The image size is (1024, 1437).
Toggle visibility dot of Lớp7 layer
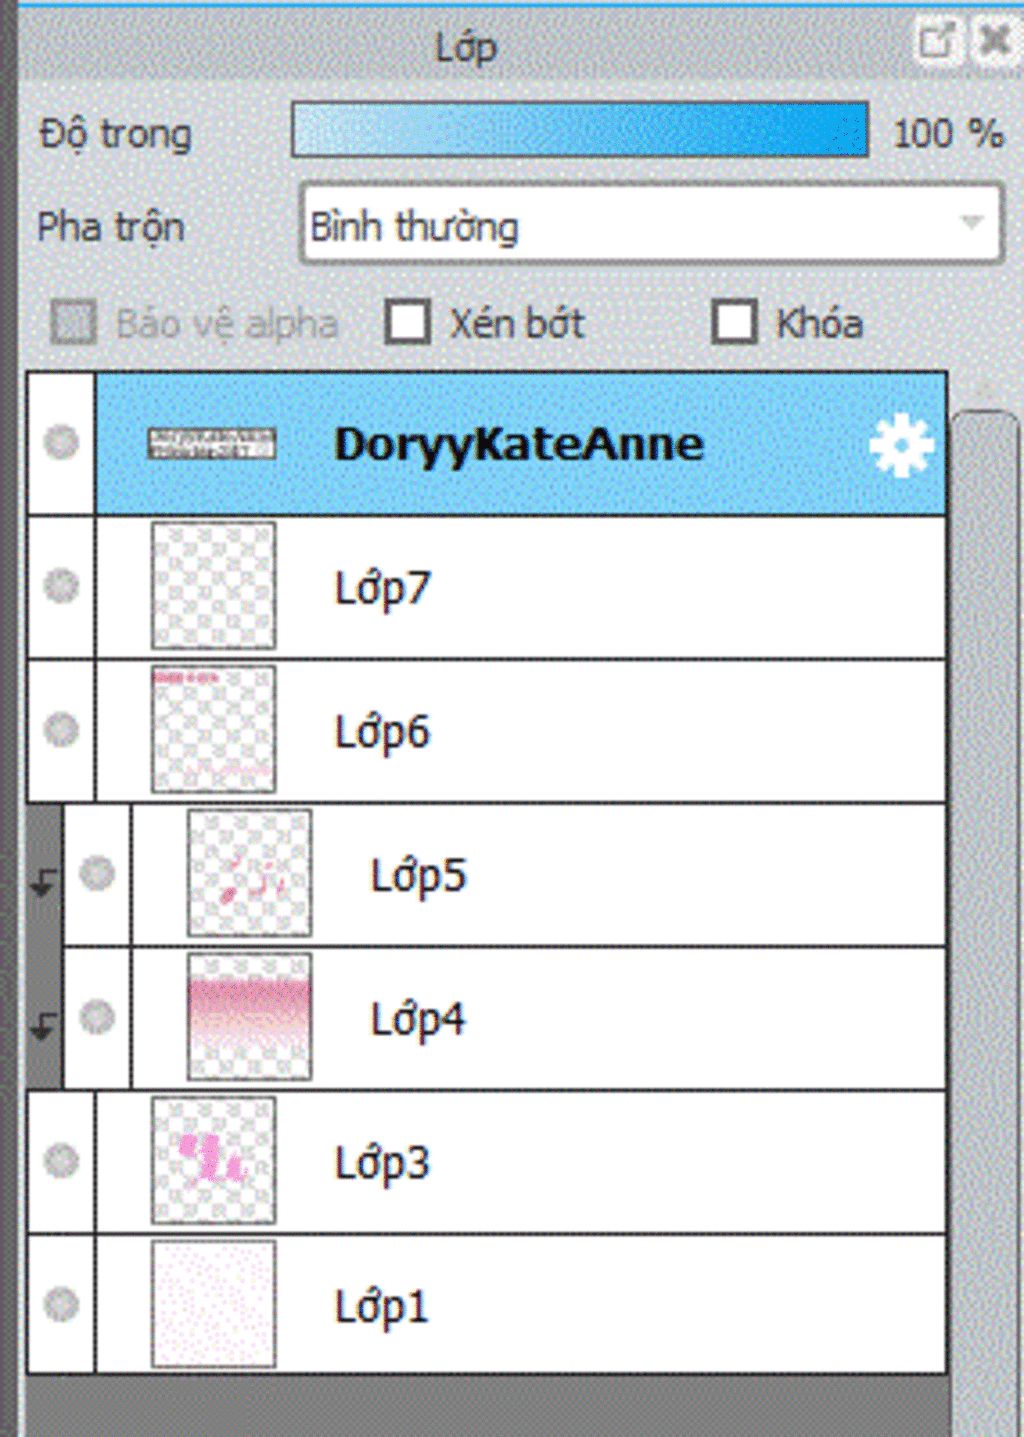tap(62, 586)
